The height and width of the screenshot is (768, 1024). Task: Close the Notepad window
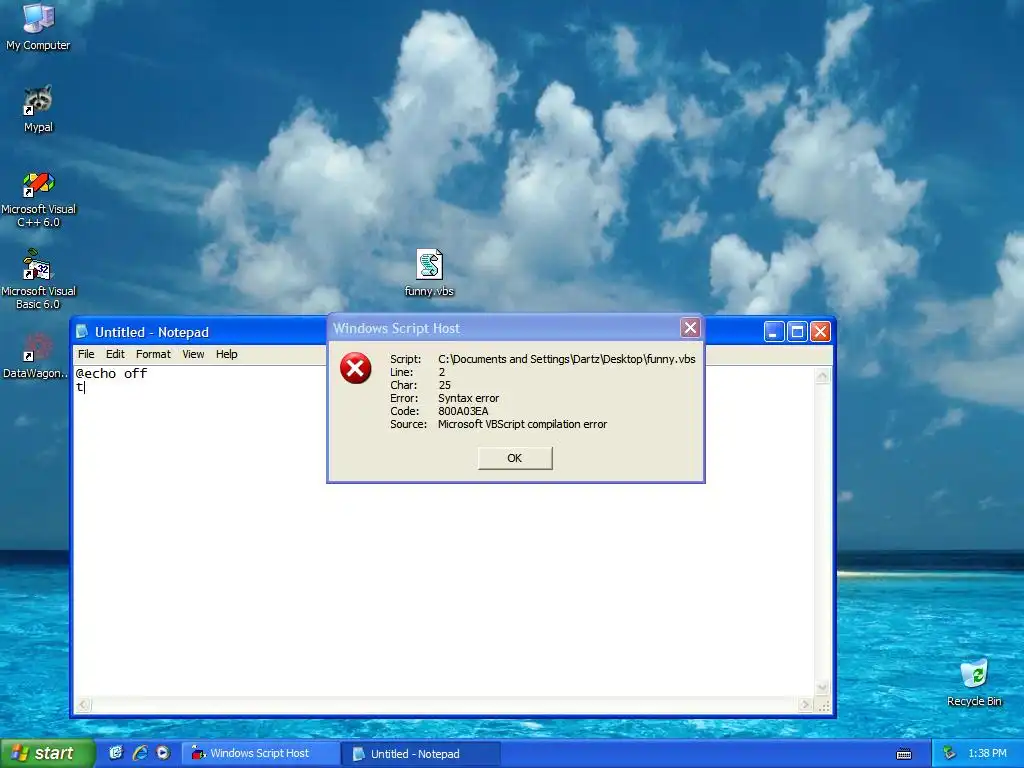[820, 332]
